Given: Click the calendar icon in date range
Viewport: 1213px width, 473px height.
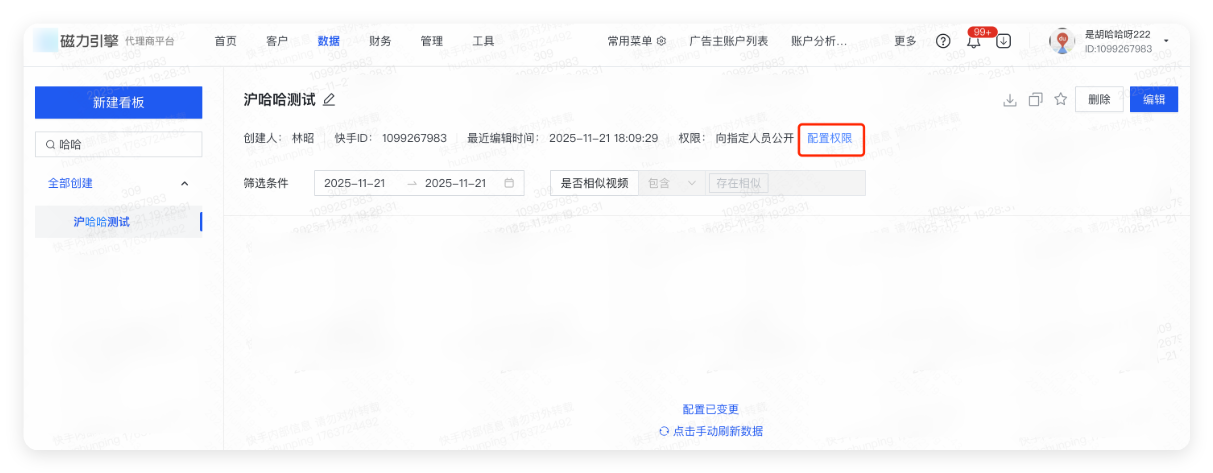Looking at the screenshot, I should [x=509, y=183].
